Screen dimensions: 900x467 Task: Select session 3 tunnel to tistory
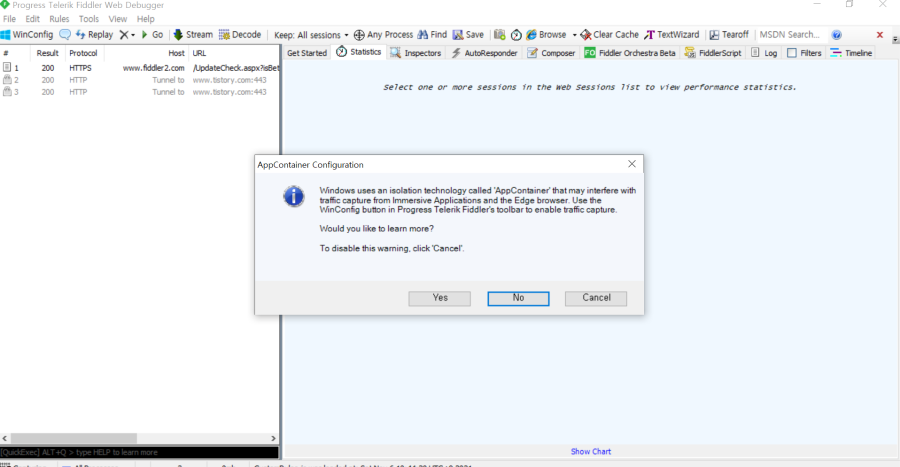pos(140,92)
